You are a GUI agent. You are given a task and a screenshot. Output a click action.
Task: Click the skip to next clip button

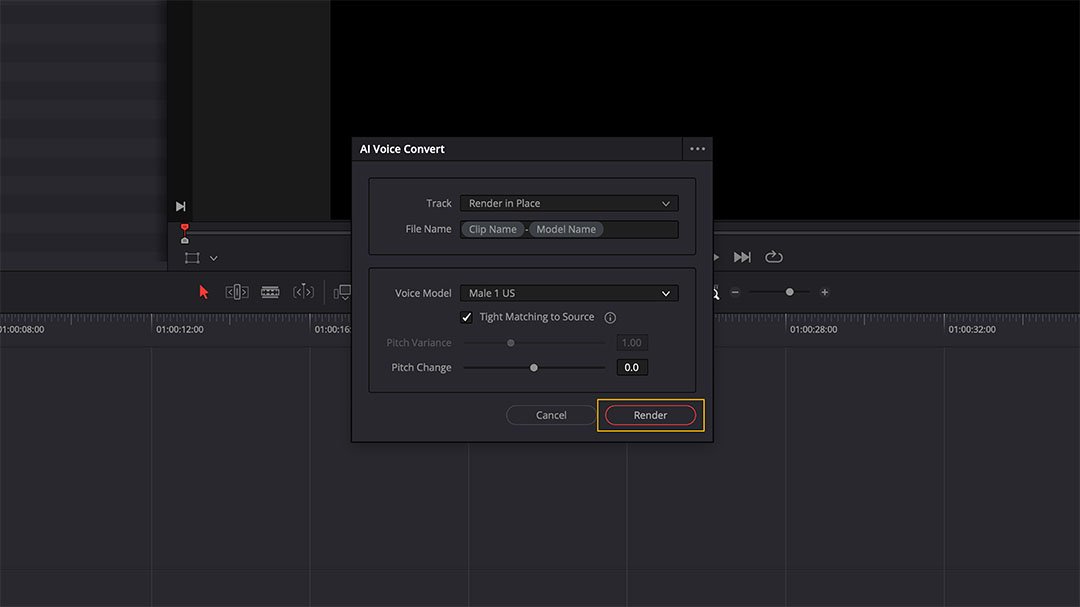[x=742, y=257]
